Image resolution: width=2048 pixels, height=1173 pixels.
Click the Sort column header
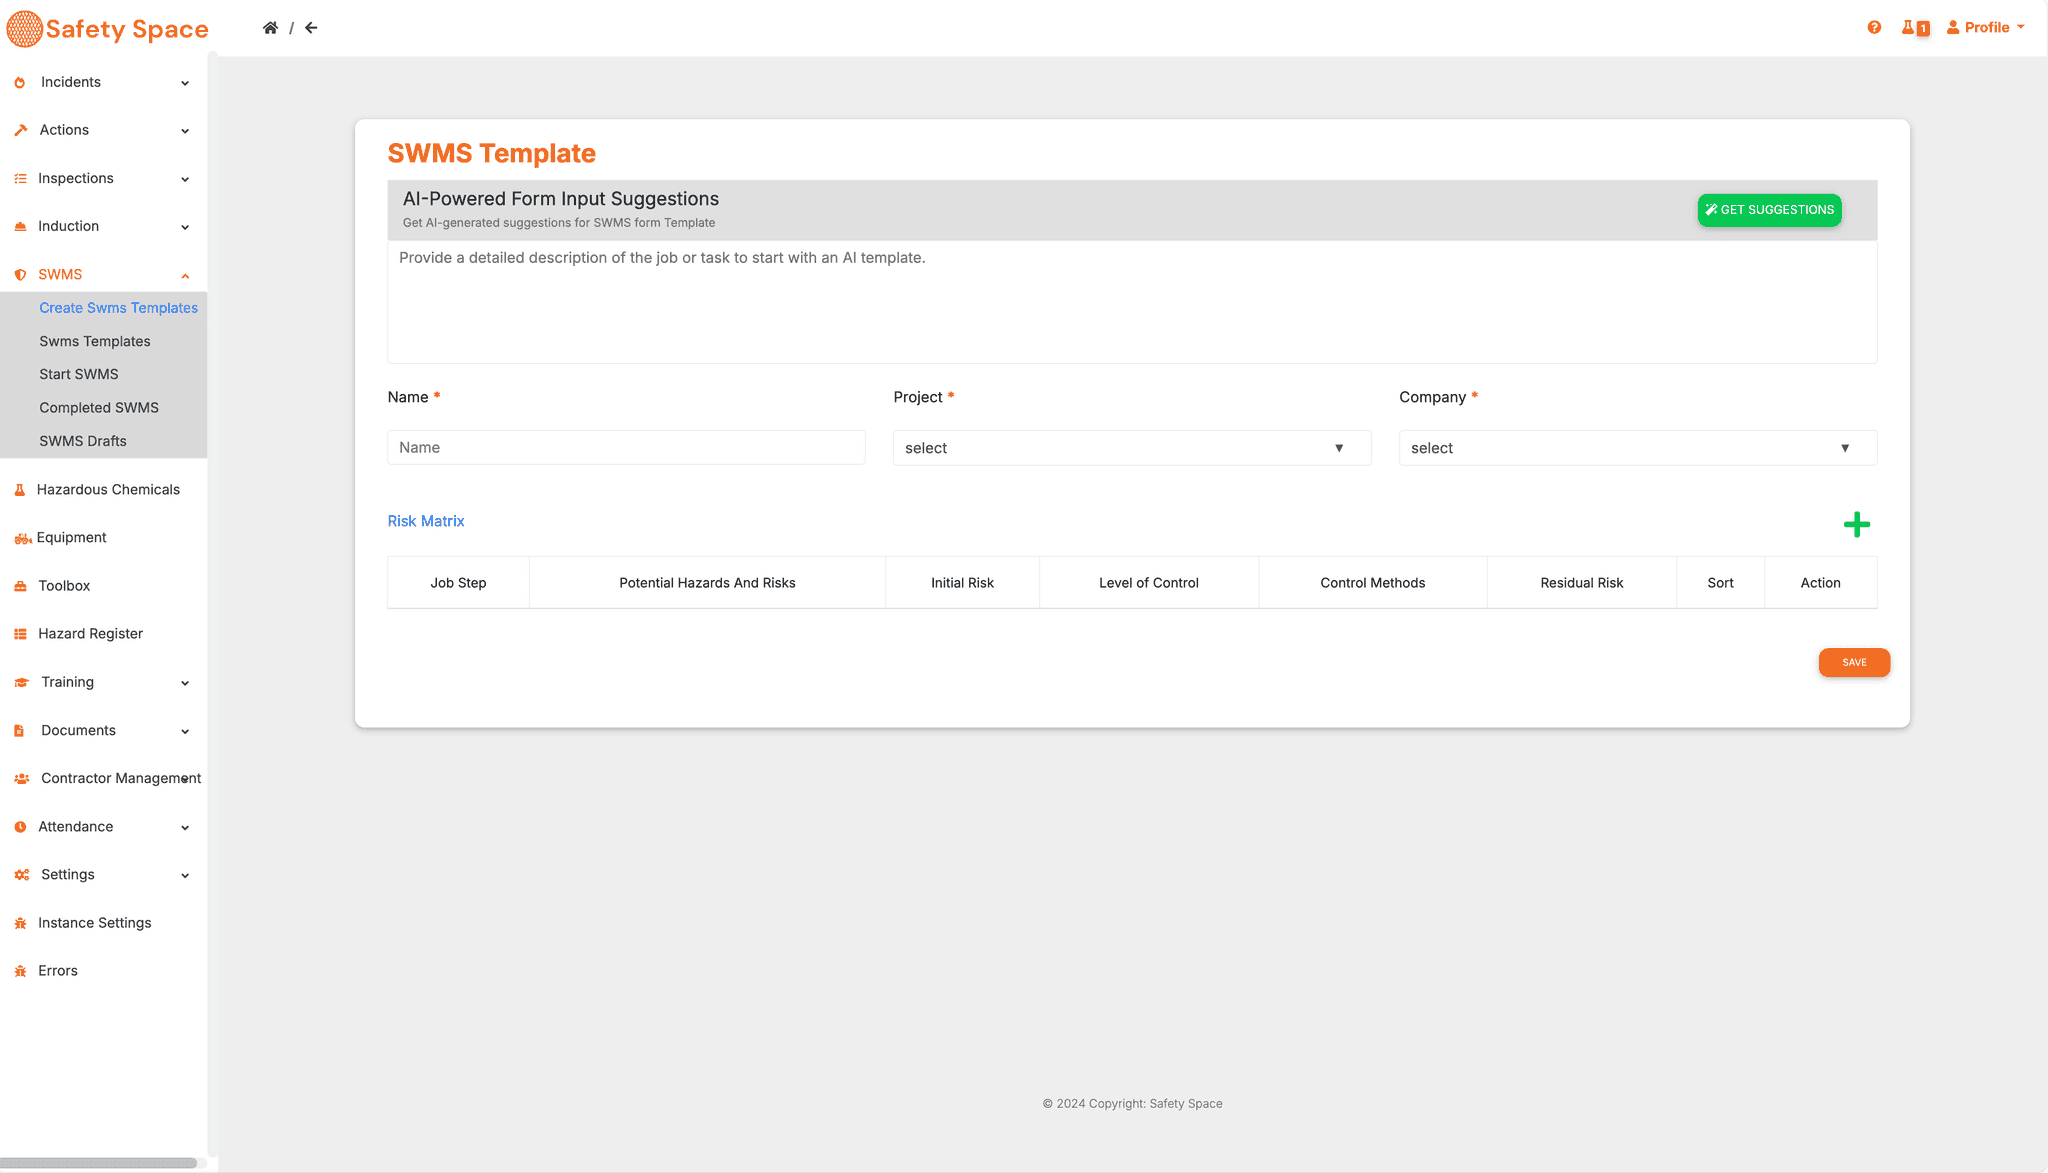tap(1720, 583)
